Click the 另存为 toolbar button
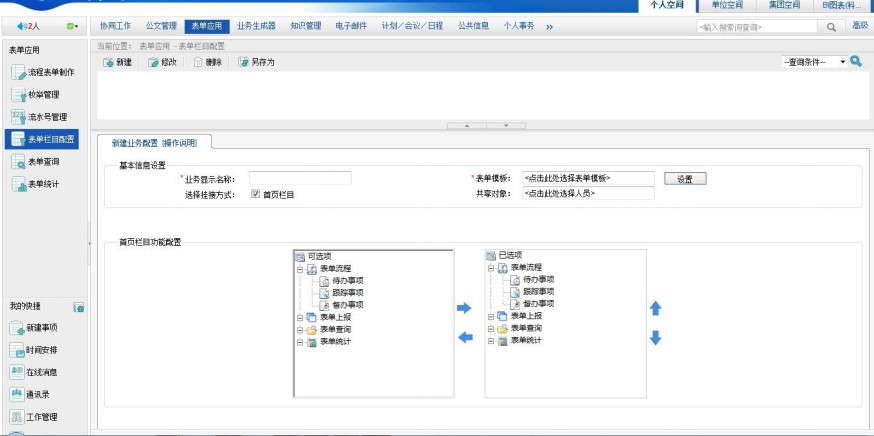Screen dimensions: 874x436 pos(256,62)
